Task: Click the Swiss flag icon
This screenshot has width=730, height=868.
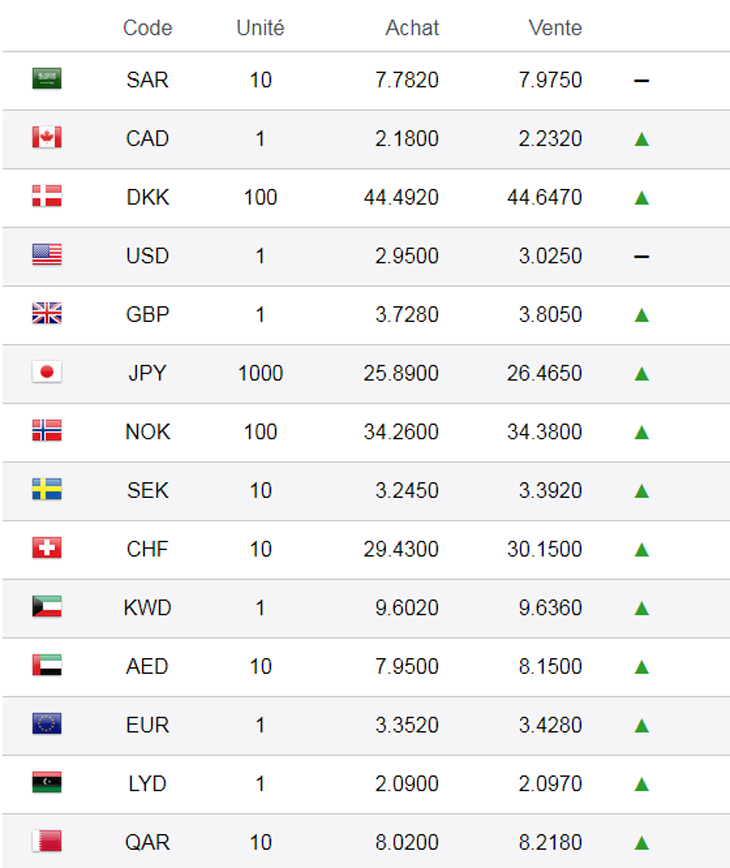Action: 47,548
